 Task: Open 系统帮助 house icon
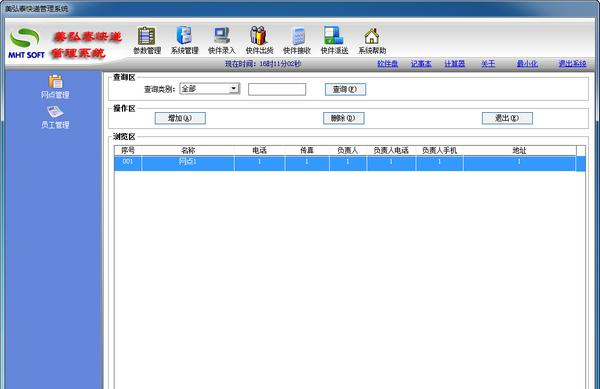pyautogui.click(x=372, y=40)
